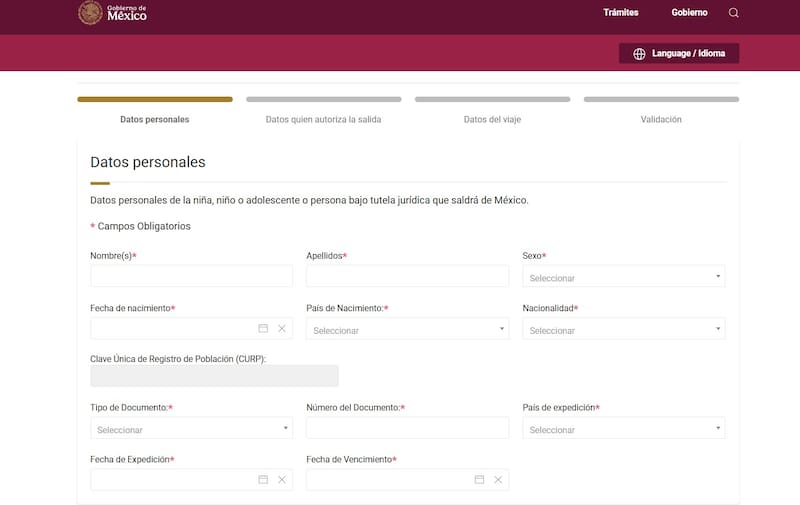Viewport: 800px width, 505px height.
Task: Click the Gobierno de México logo
Action: (x=113, y=13)
